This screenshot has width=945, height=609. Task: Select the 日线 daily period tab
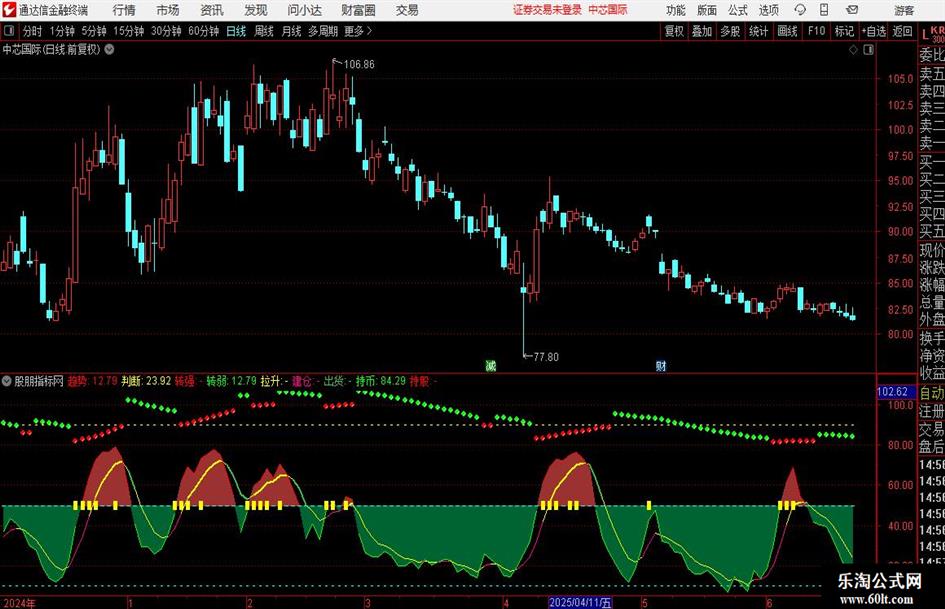[x=236, y=31]
